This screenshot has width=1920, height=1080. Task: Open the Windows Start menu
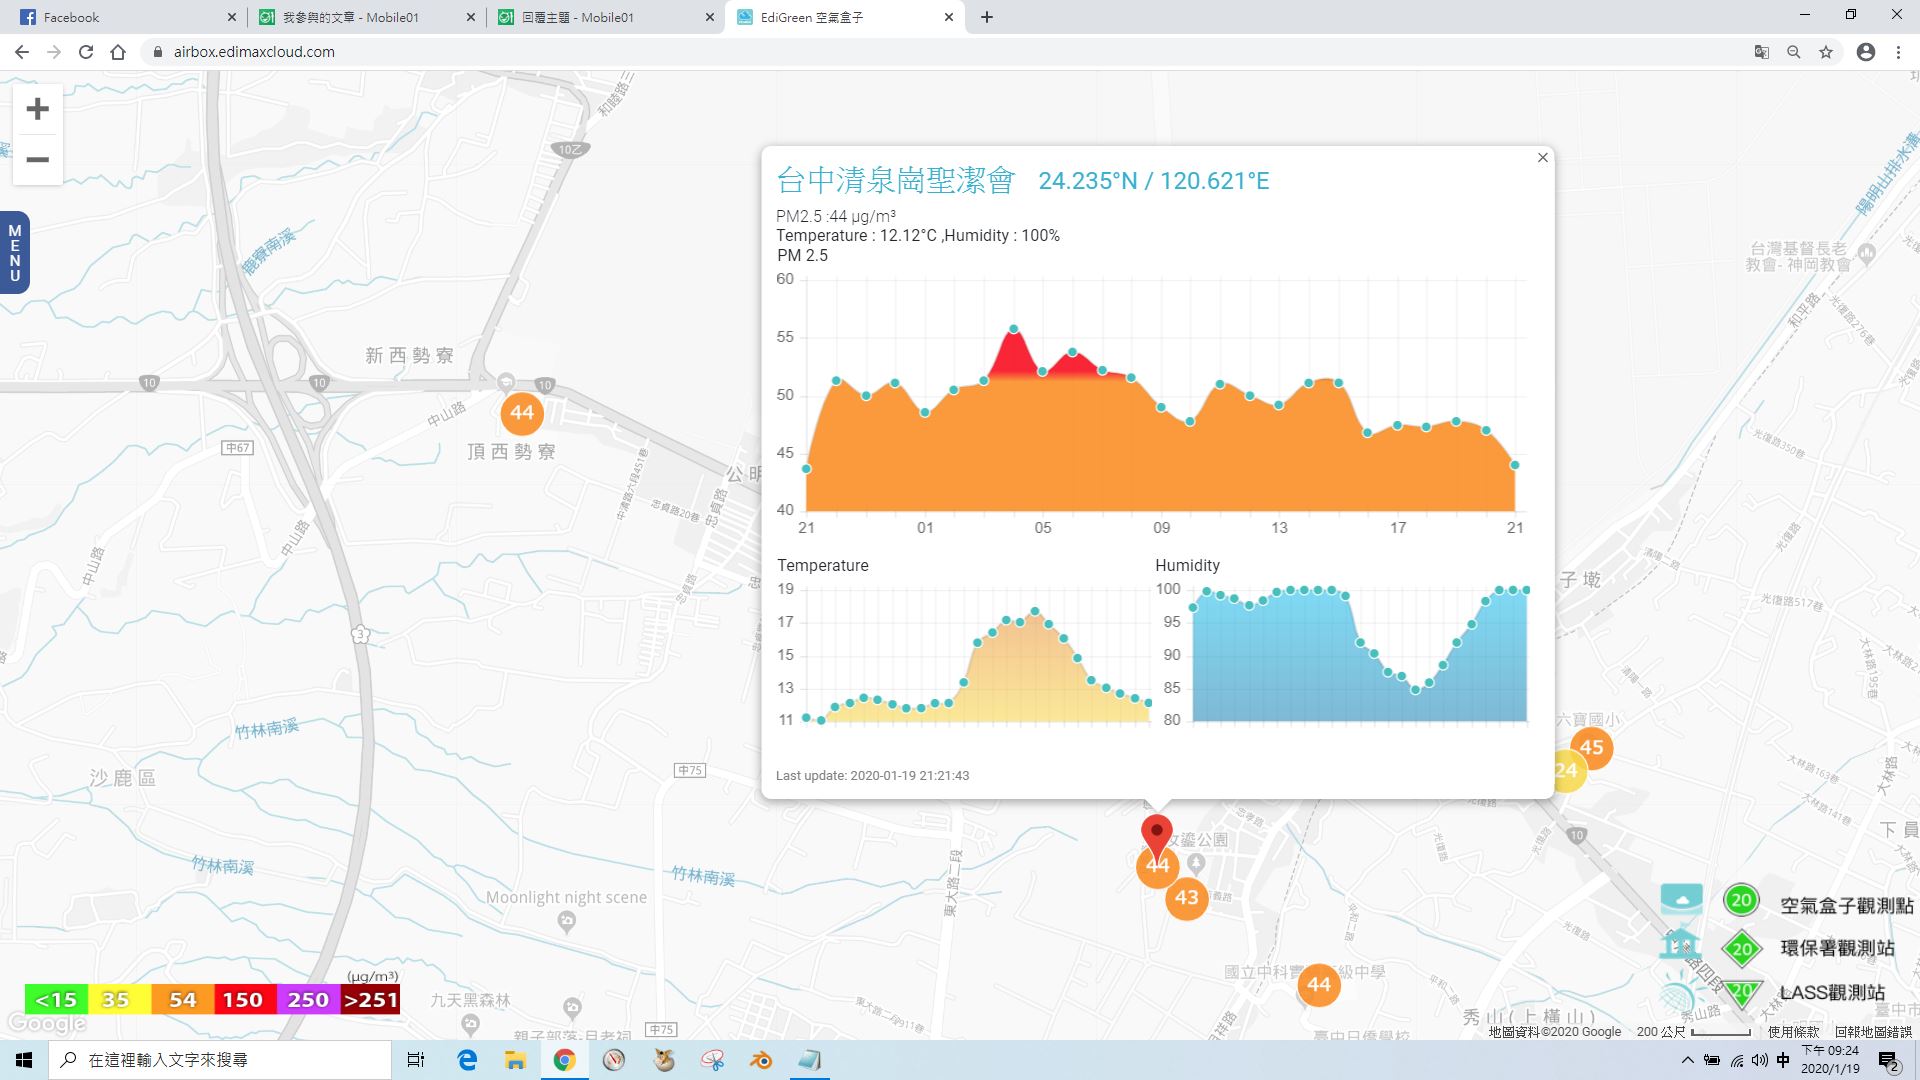click(x=24, y=1060)
